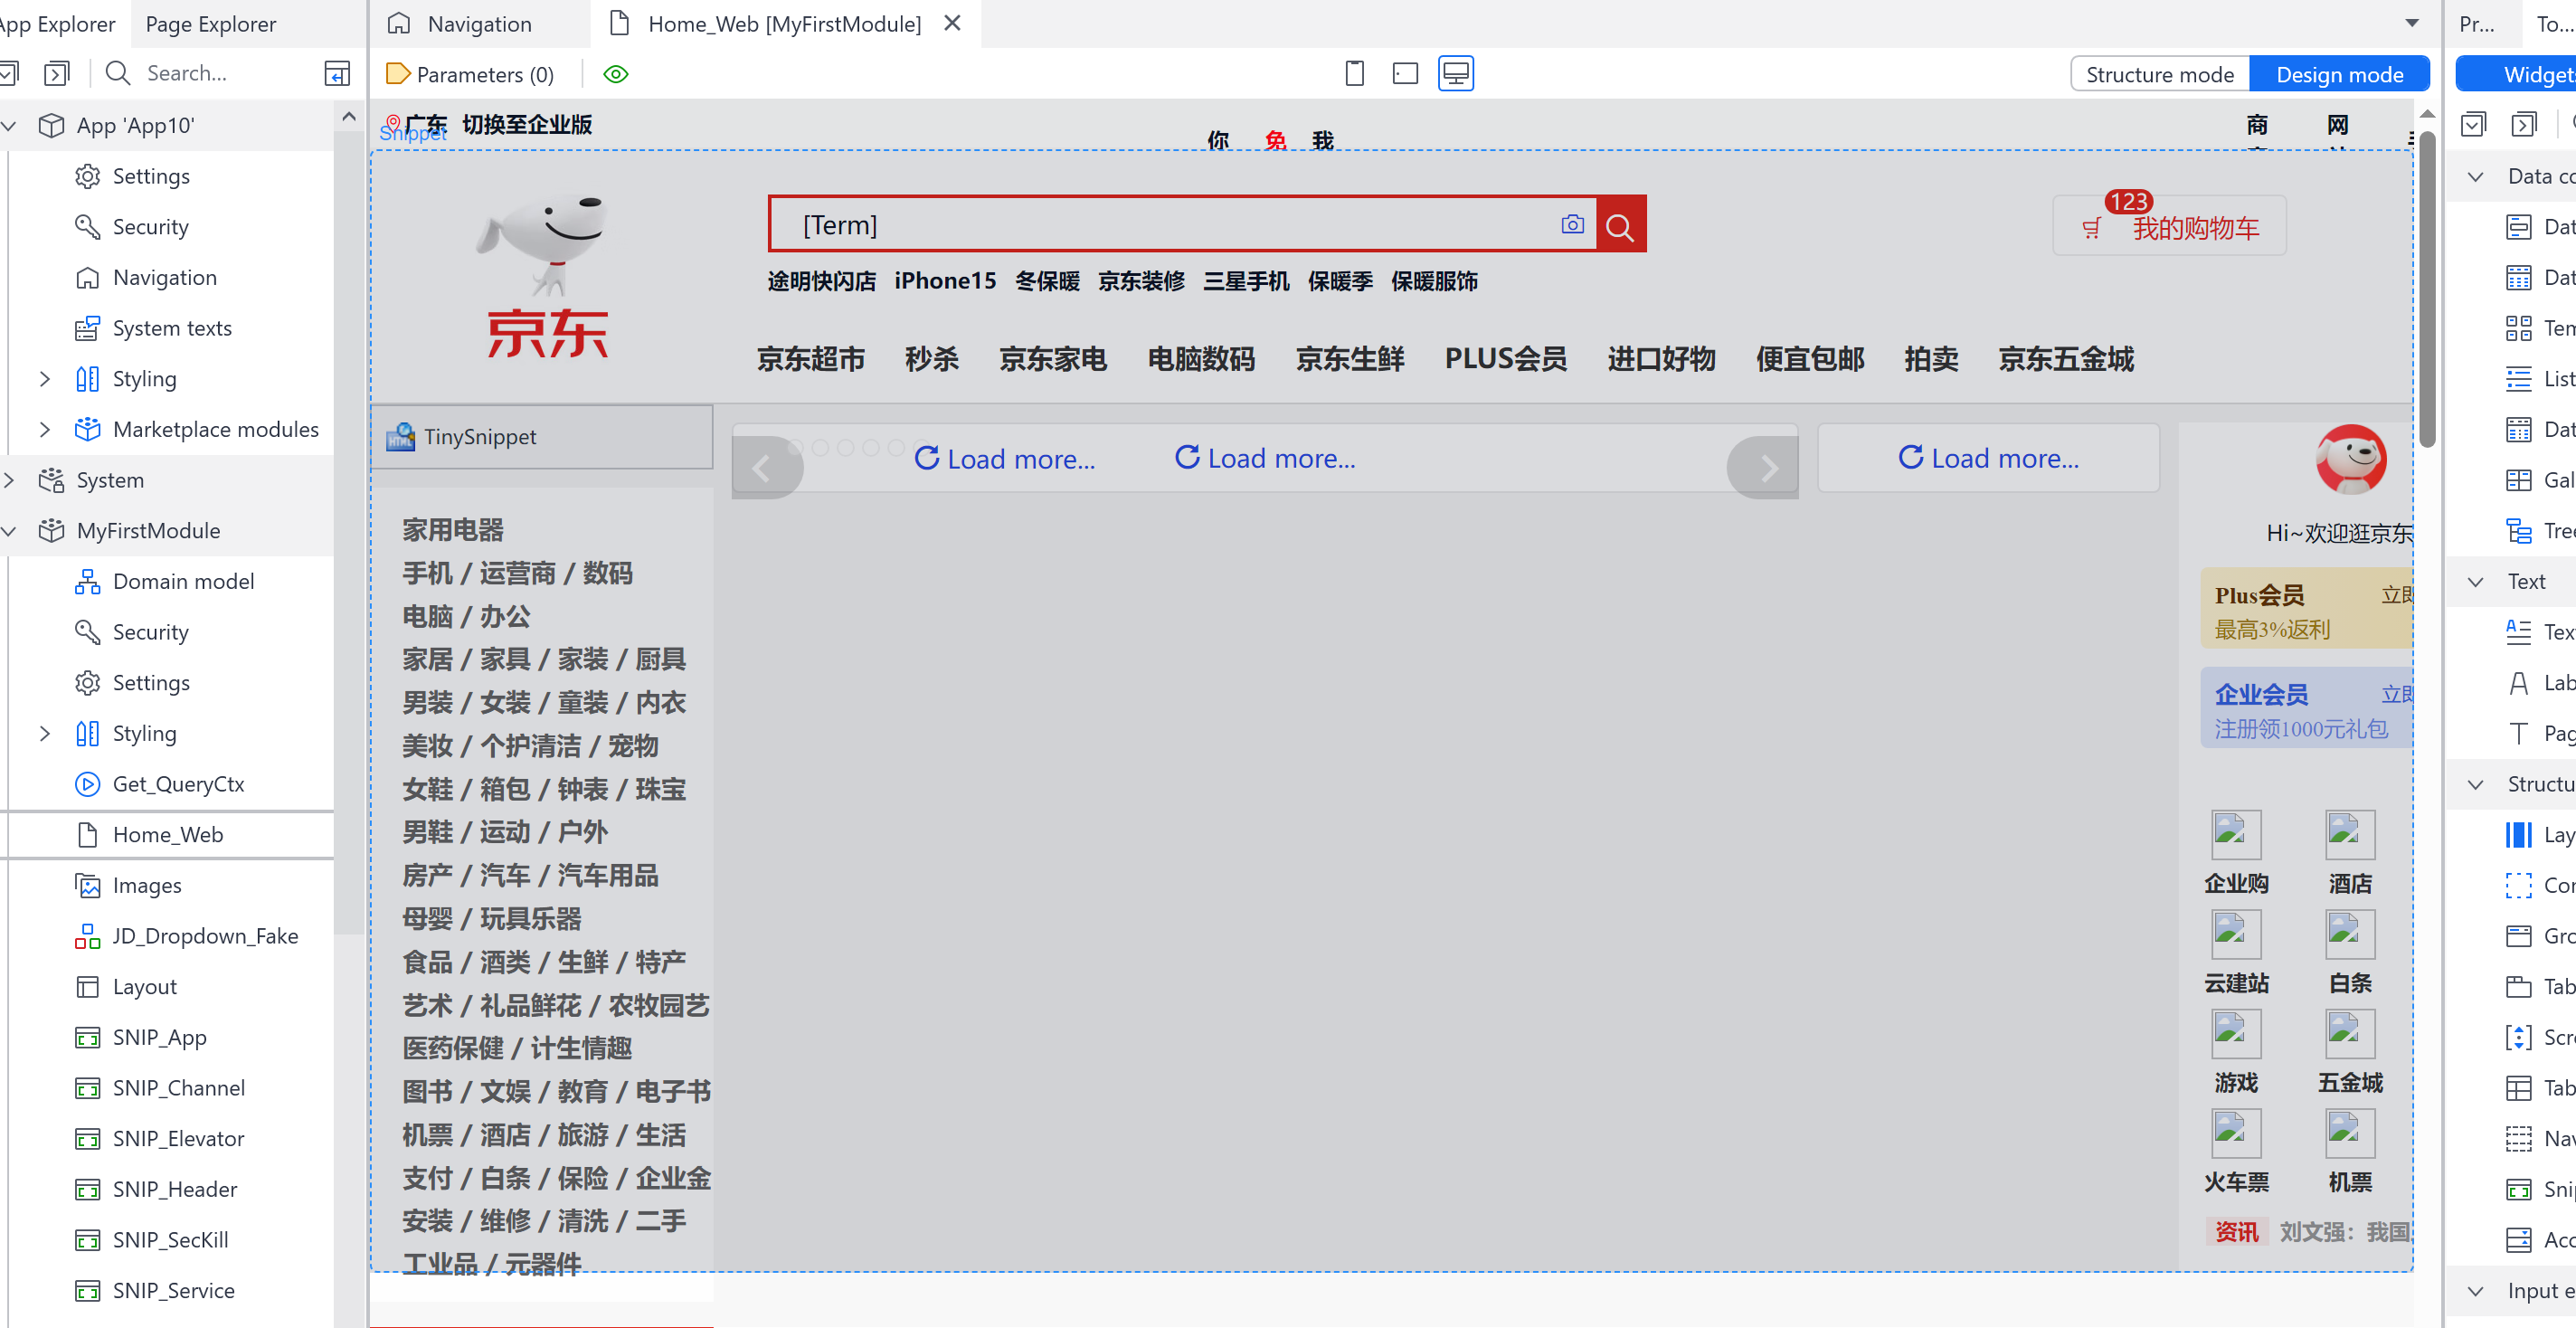Screen dimensions: 2576x1328
Task: Expand the Styling node under MyFirstModule
Action: pyautogui.click(x=44, y=733)
